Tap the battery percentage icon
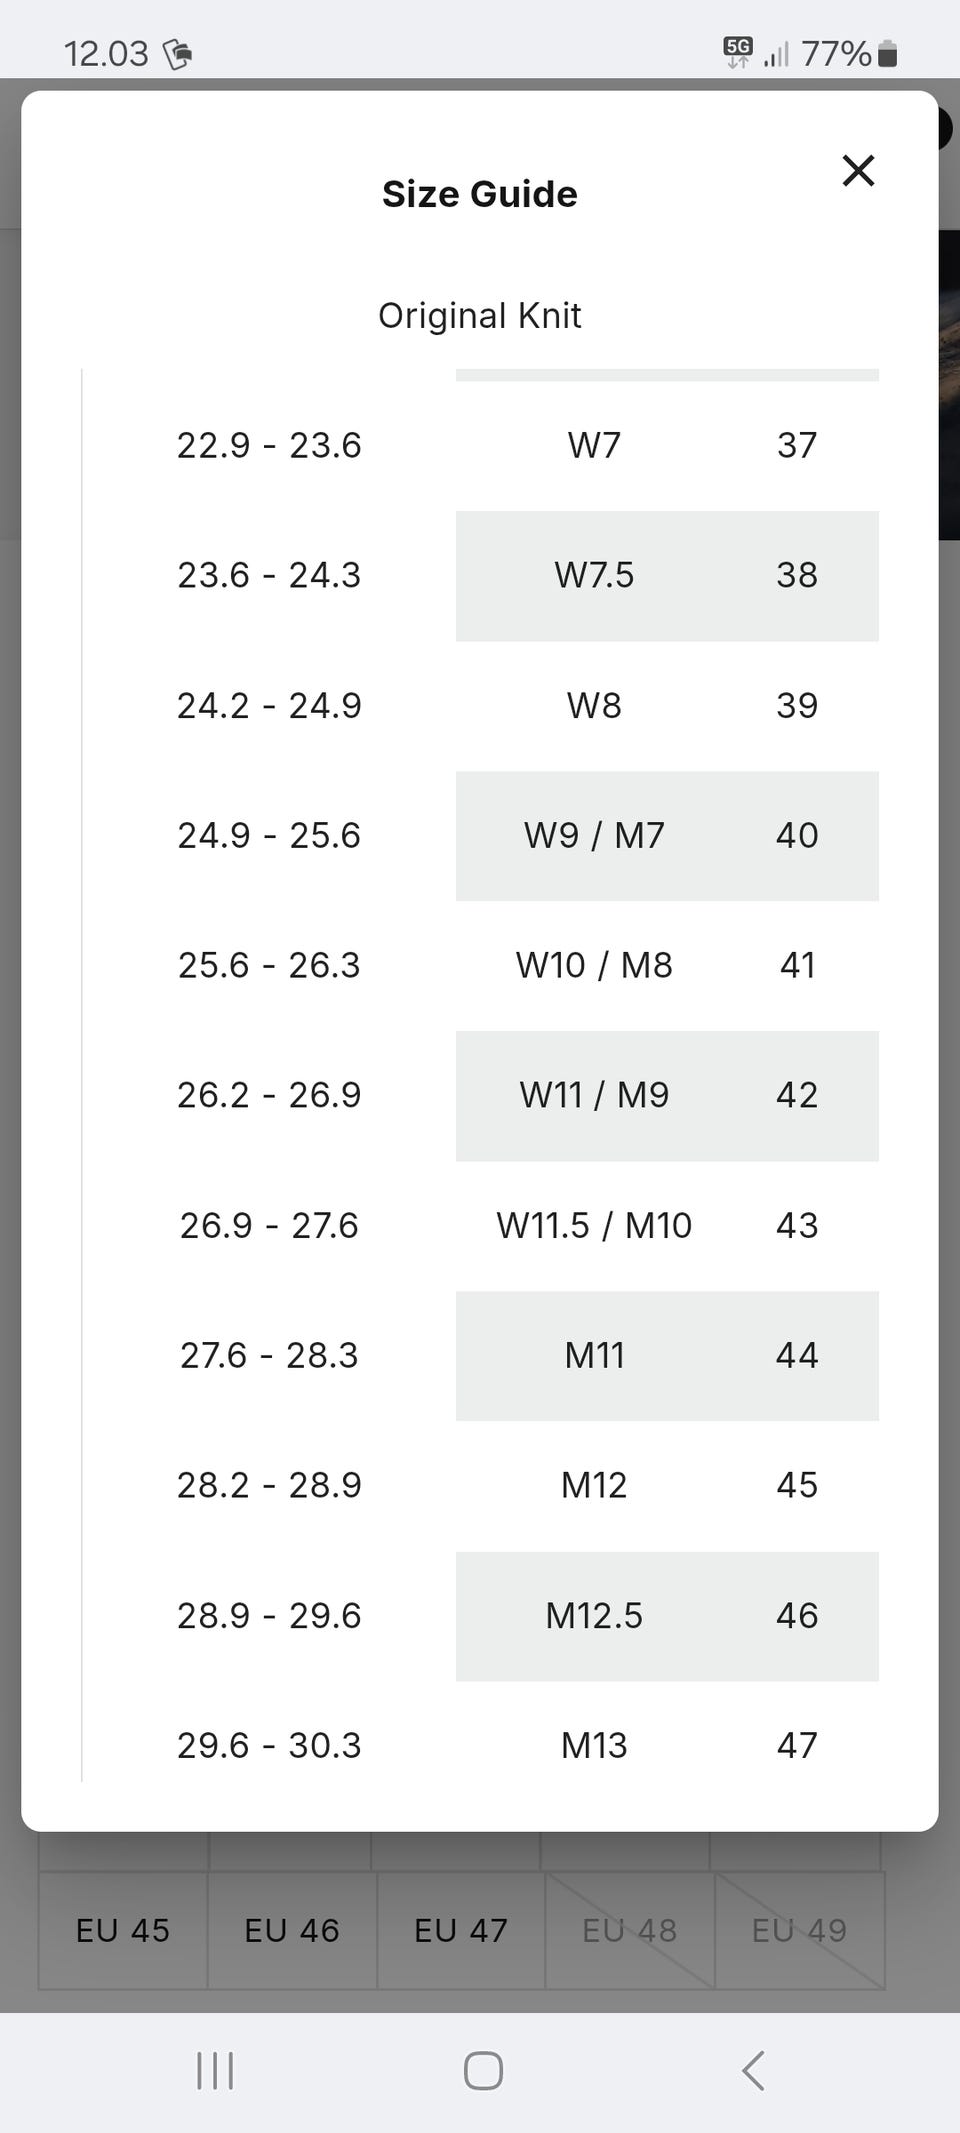This screenshot has width=960, height=2133. 849,53
